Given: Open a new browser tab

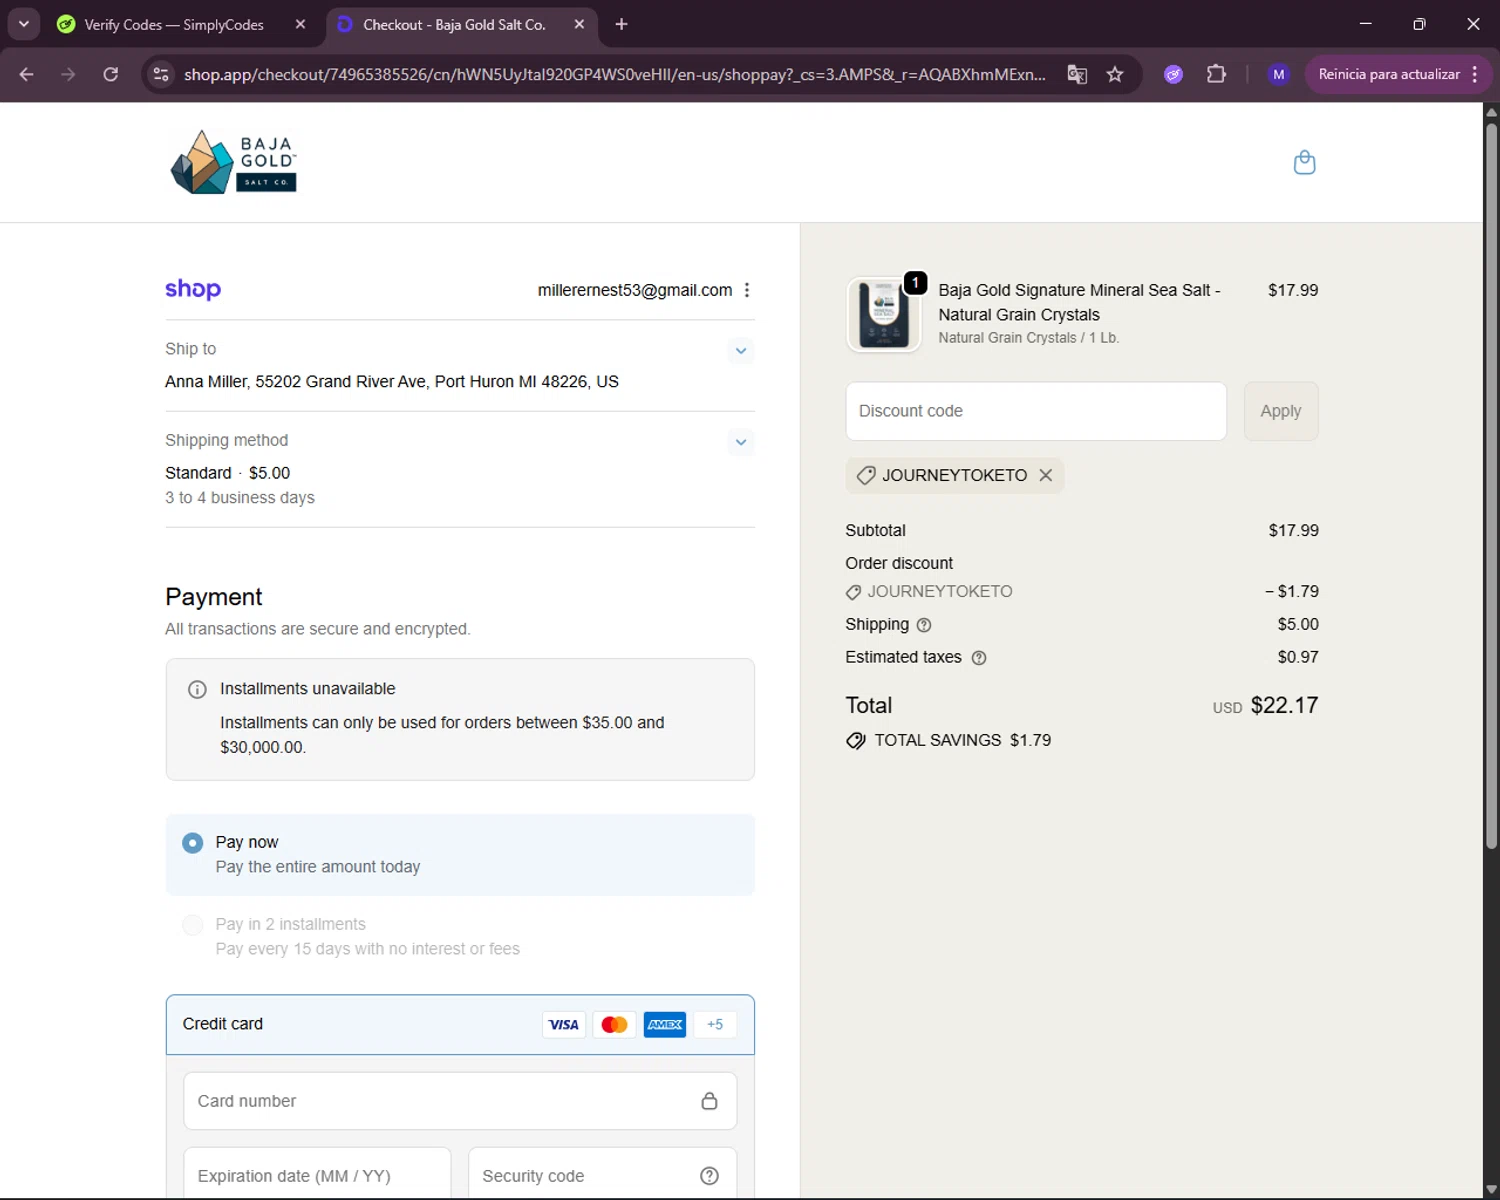Looking at the screenshot, I should click(621, 24).
